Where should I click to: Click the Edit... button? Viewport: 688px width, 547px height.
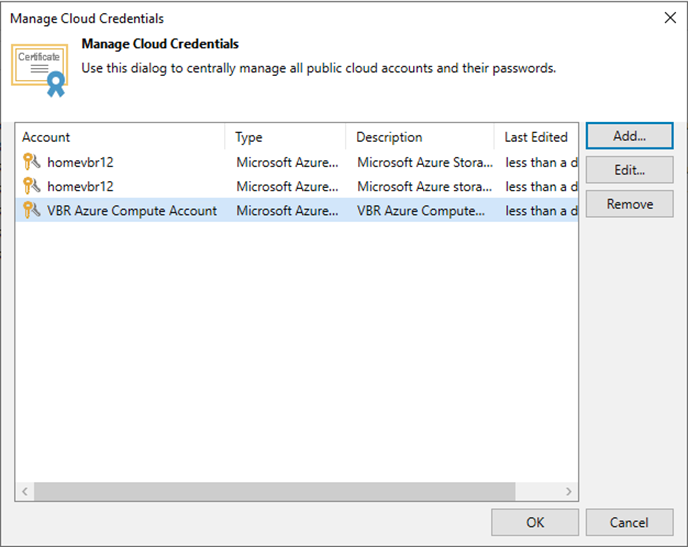point(629,170)
